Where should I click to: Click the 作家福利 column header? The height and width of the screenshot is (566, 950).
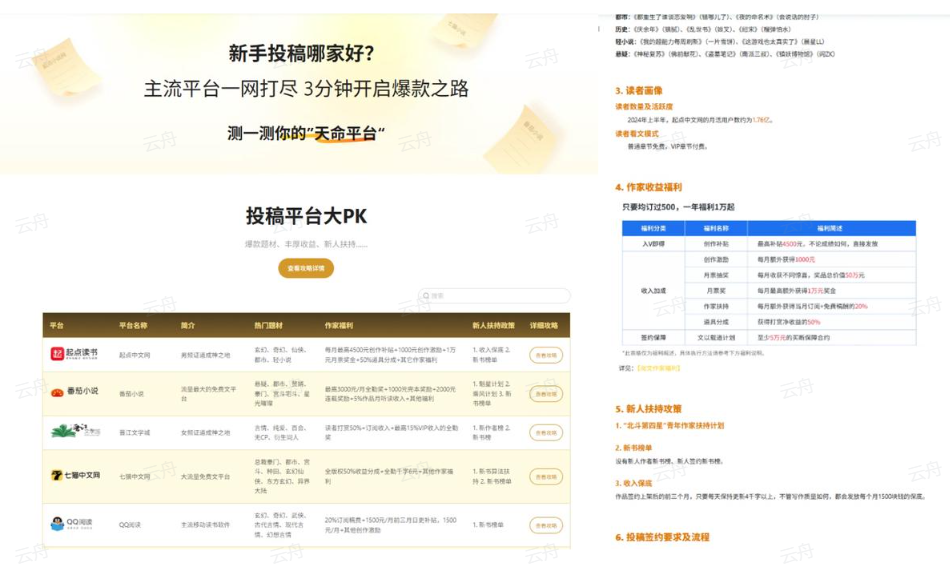click(x=339, y=325)
